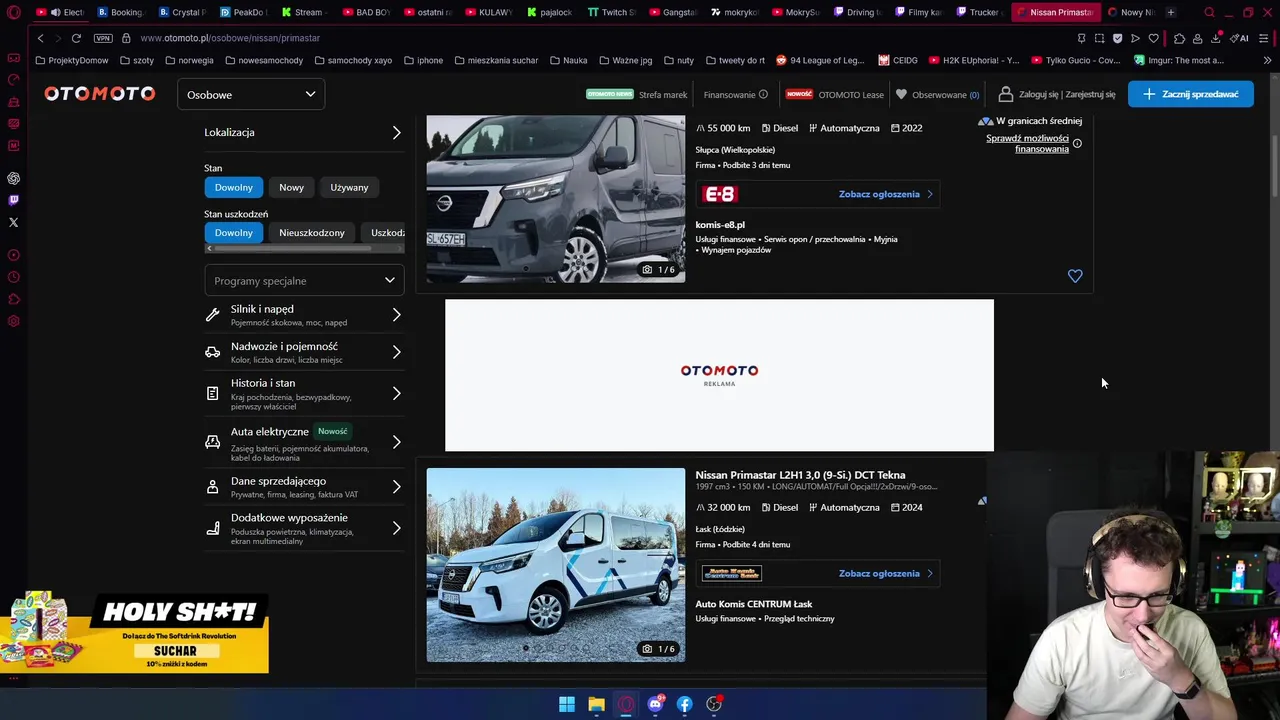Select Nieuszkodzony damage filter
This screenshot has width=1280, height=720.
[x=312, y=232]
